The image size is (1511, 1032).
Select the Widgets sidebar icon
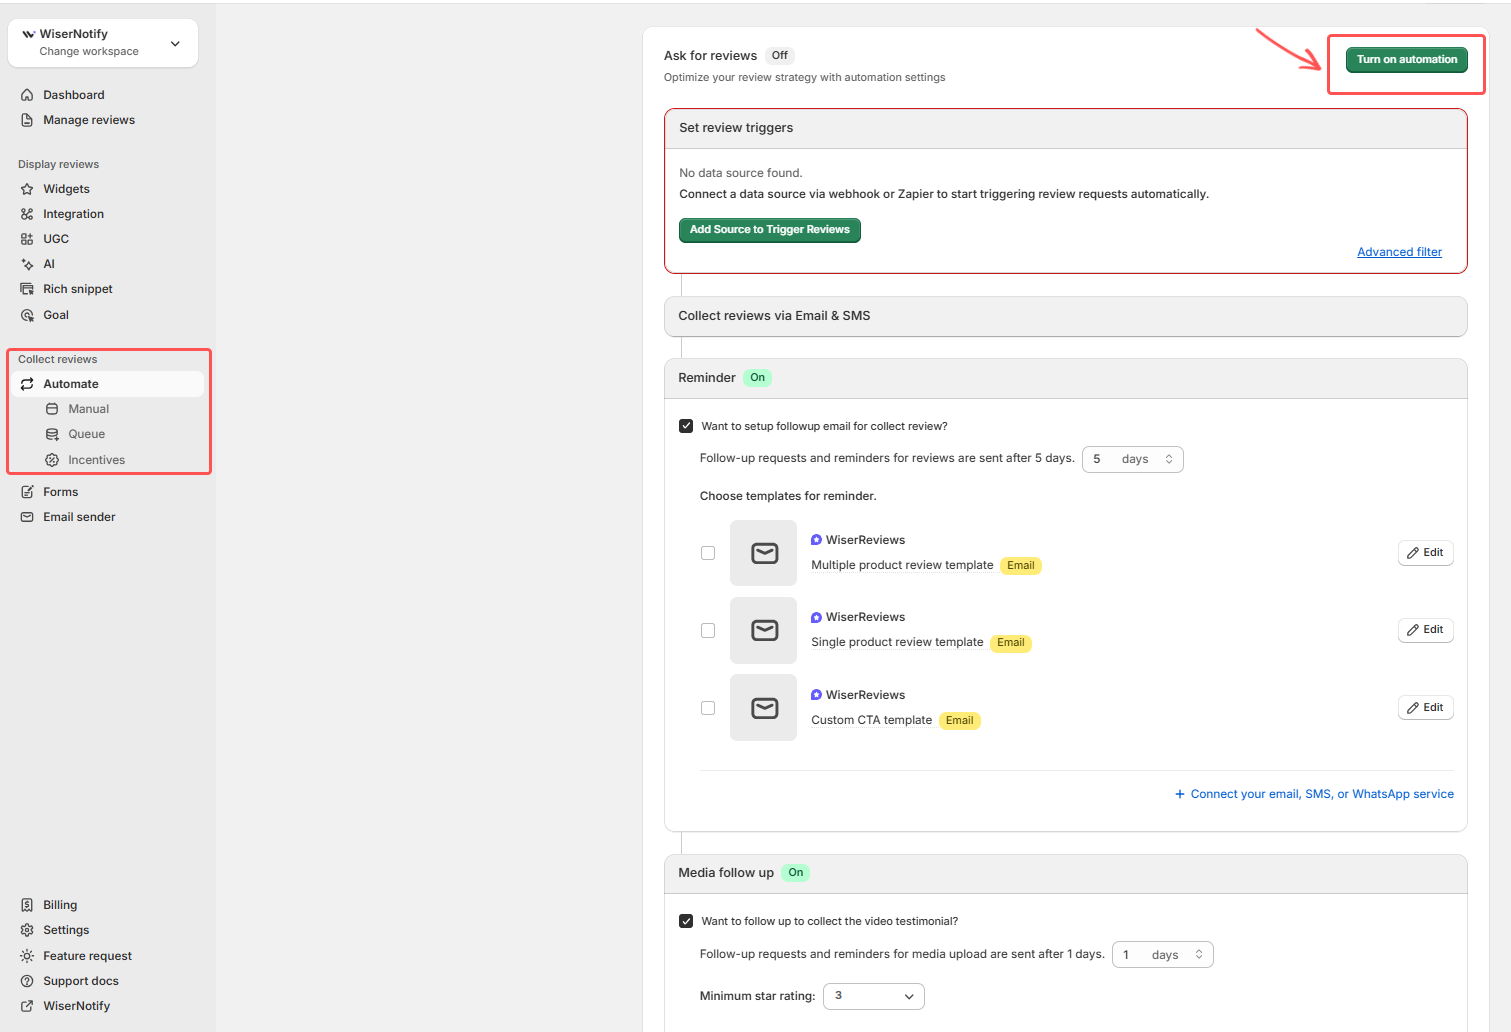coord(27,188)
